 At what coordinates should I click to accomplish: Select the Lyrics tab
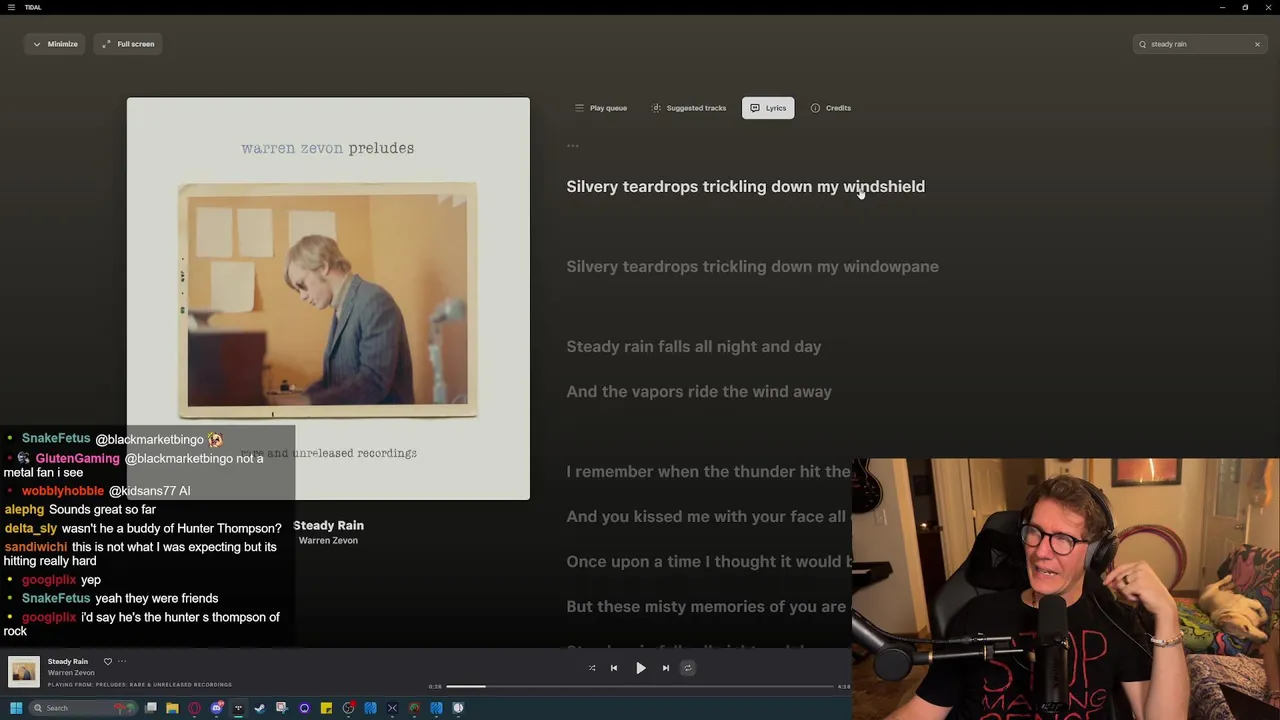click(x=768, y=108)
